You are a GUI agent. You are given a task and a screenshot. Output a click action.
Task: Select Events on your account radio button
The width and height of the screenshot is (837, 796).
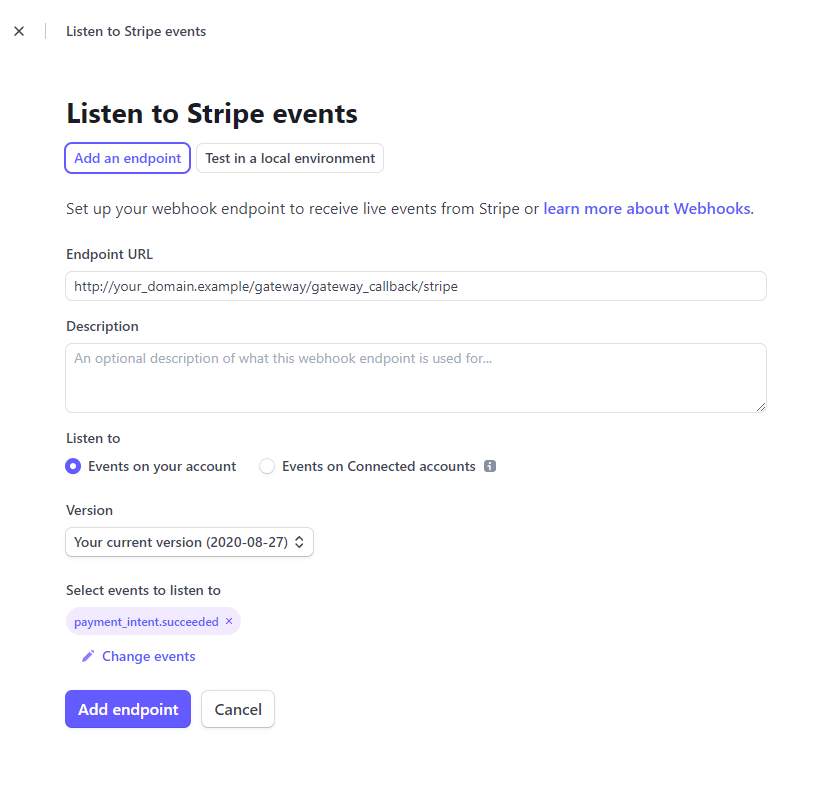tap(73, 466)
